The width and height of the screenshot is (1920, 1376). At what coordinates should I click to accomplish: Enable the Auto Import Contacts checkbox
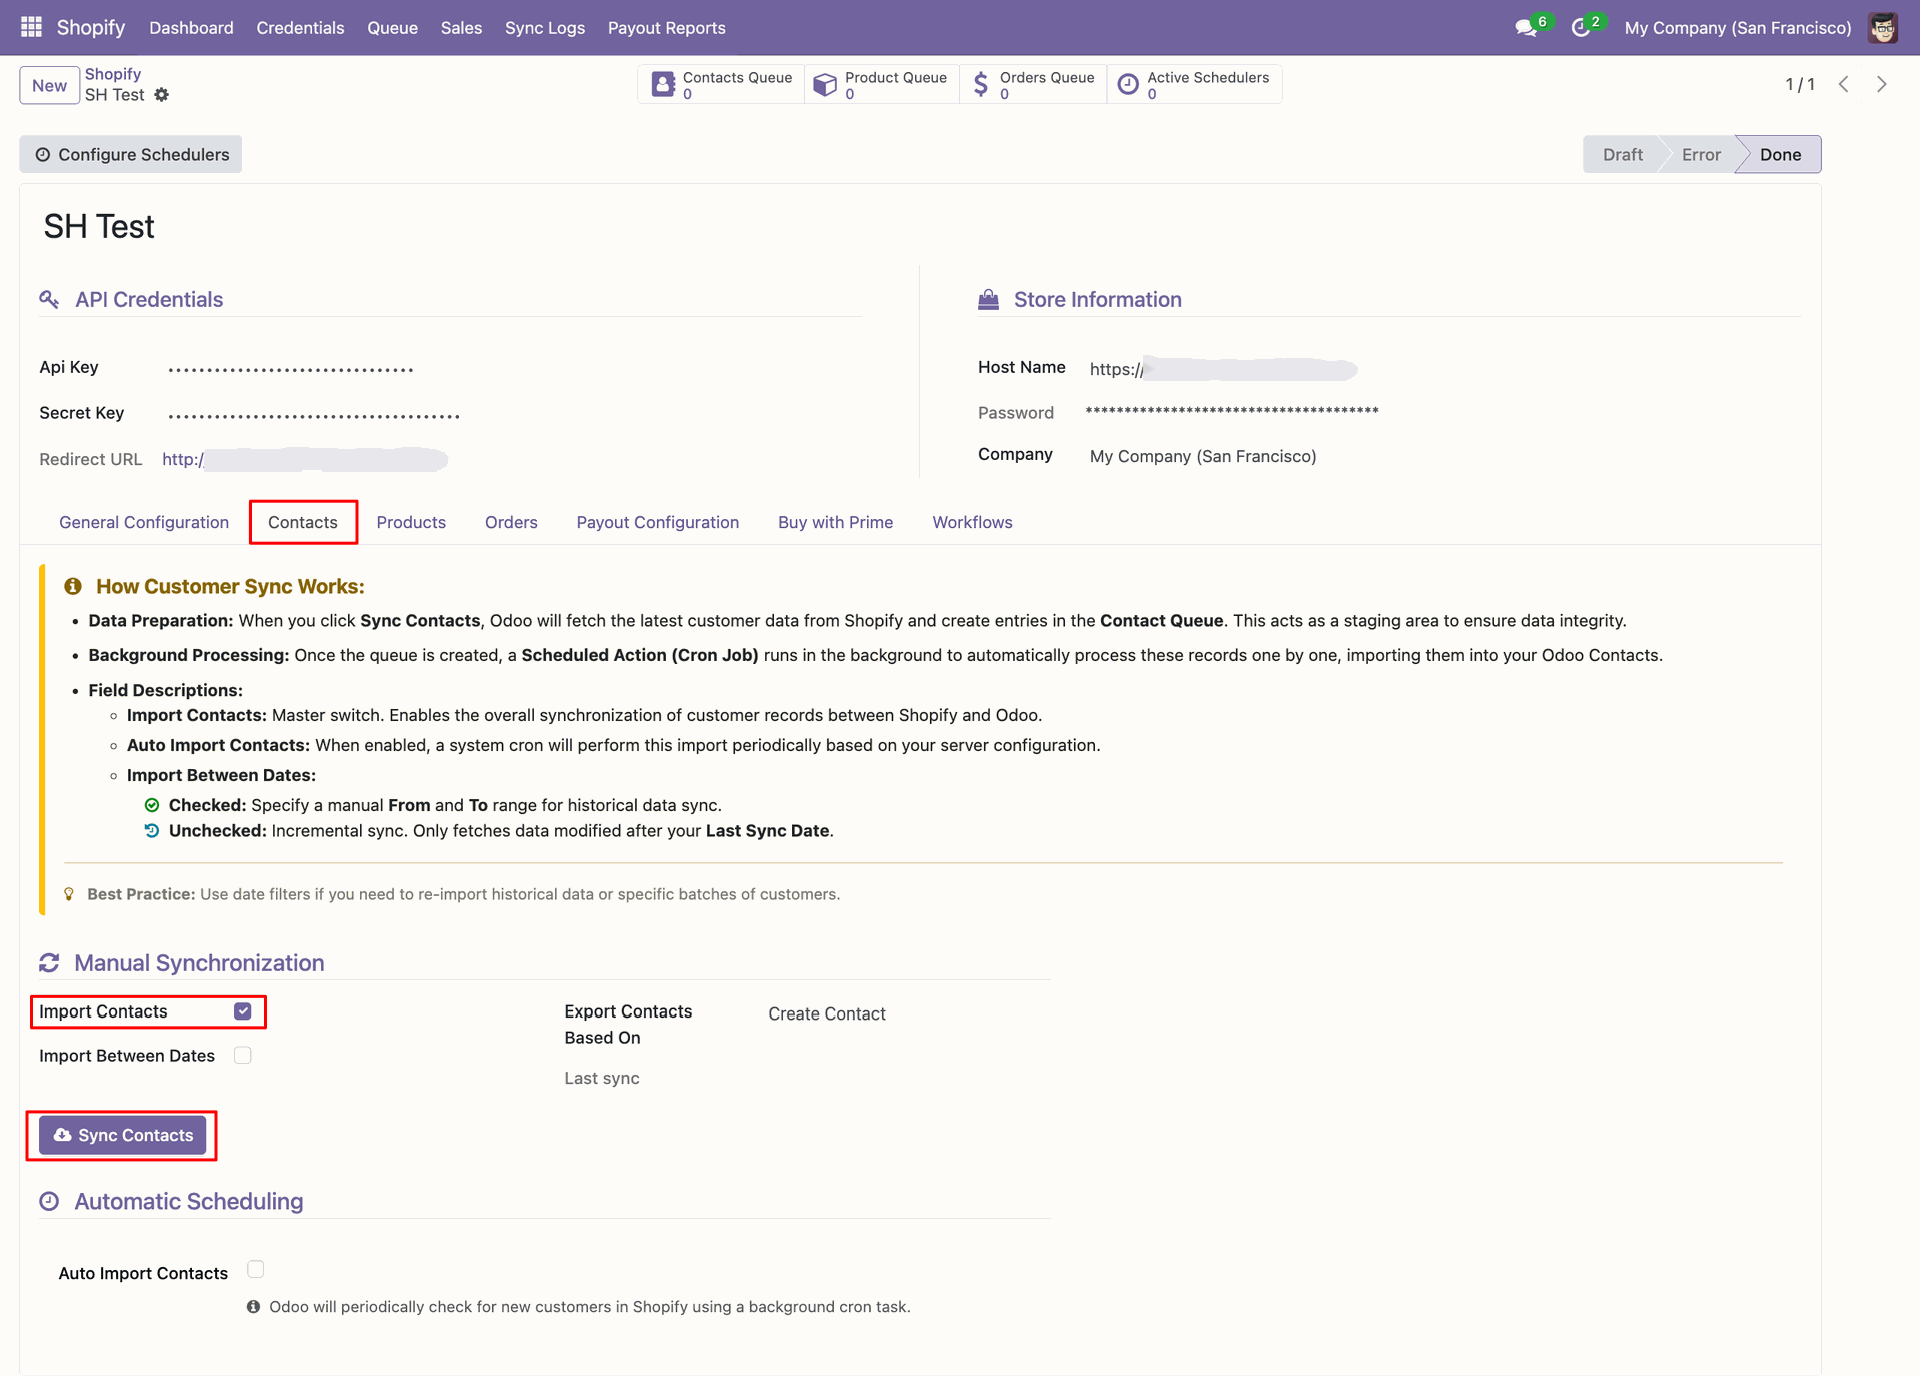pyautogui.click(x=256, y=1270)
